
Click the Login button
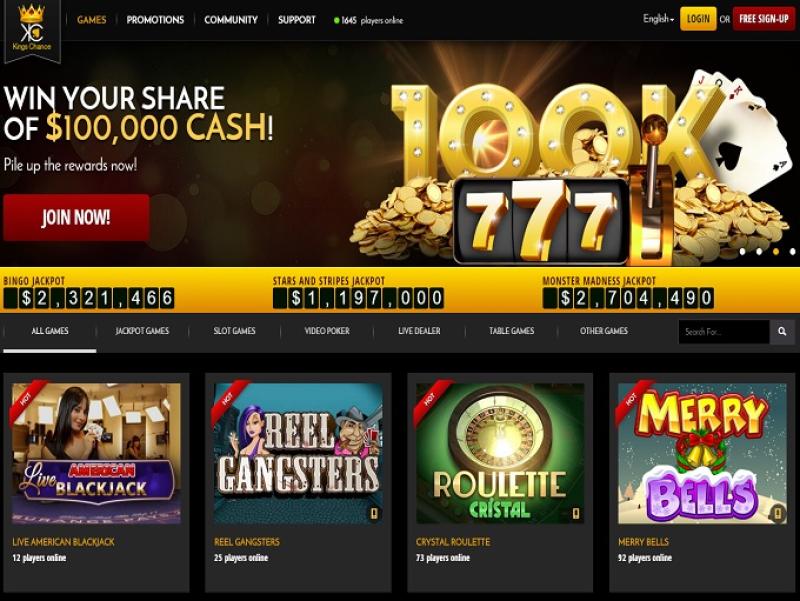tap(698, 19)
